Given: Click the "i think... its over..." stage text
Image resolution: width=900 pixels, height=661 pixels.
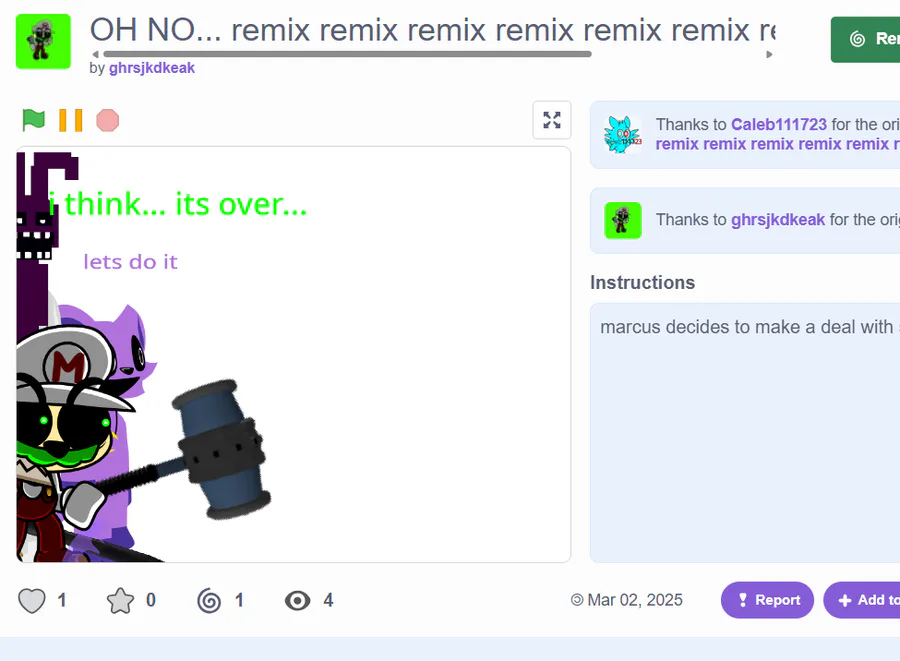Looking at the screenshot, I should (x=178, y=204).
